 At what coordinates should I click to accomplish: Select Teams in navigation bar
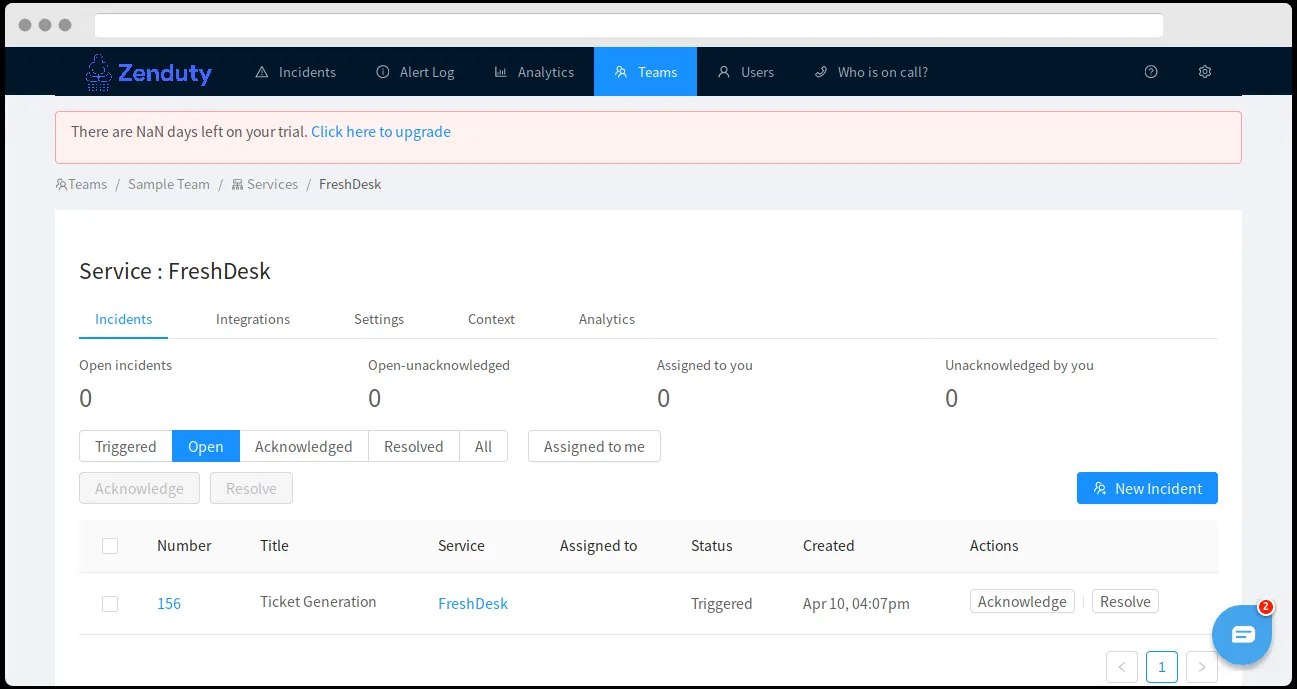(645, 72)
